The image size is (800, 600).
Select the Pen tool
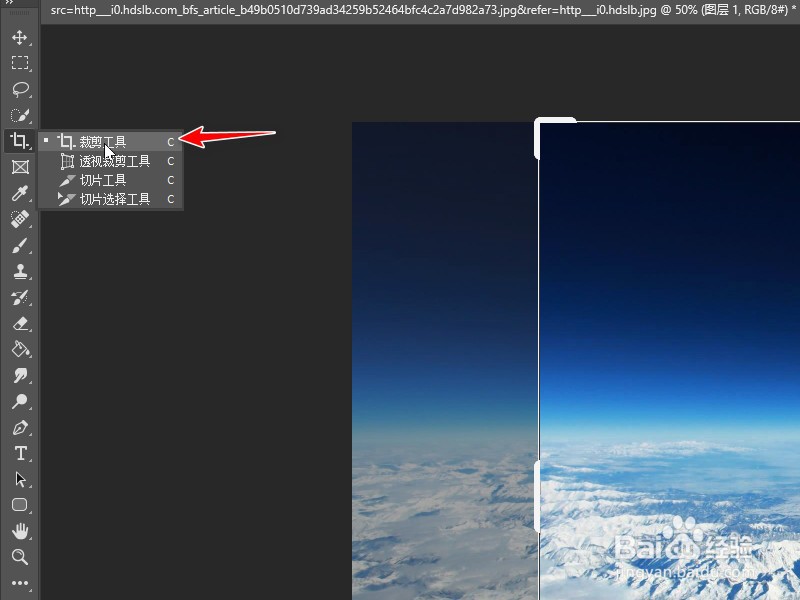click(20, 428)
